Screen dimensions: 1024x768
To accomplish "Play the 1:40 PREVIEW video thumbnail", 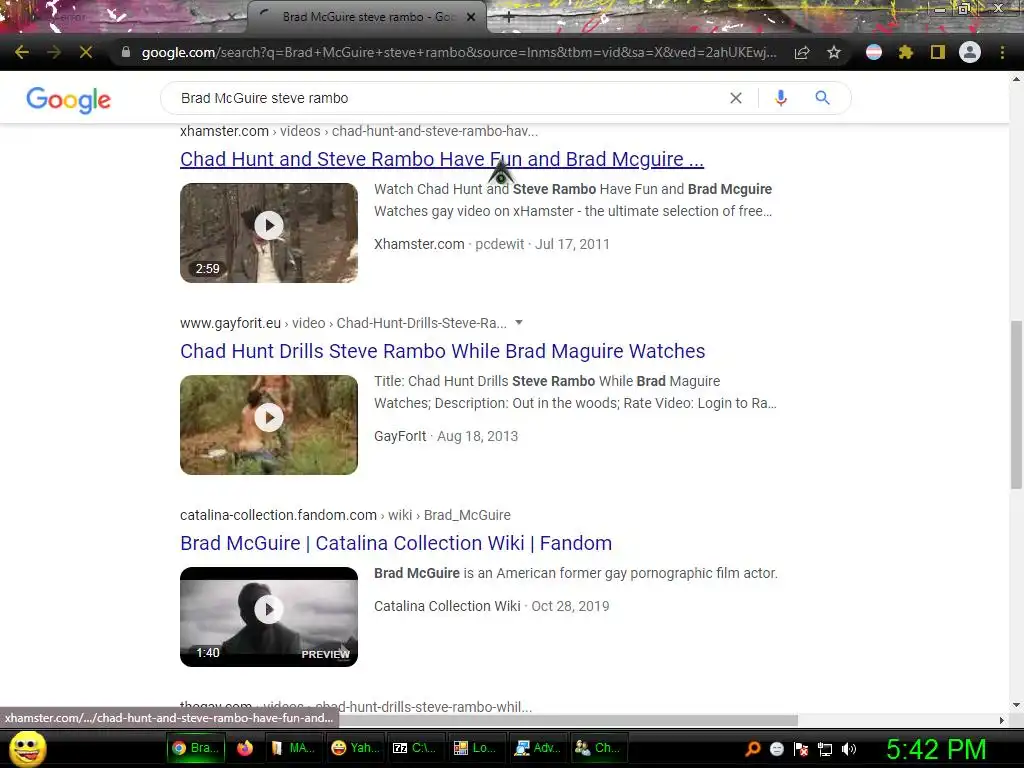I will coord(269,617).
